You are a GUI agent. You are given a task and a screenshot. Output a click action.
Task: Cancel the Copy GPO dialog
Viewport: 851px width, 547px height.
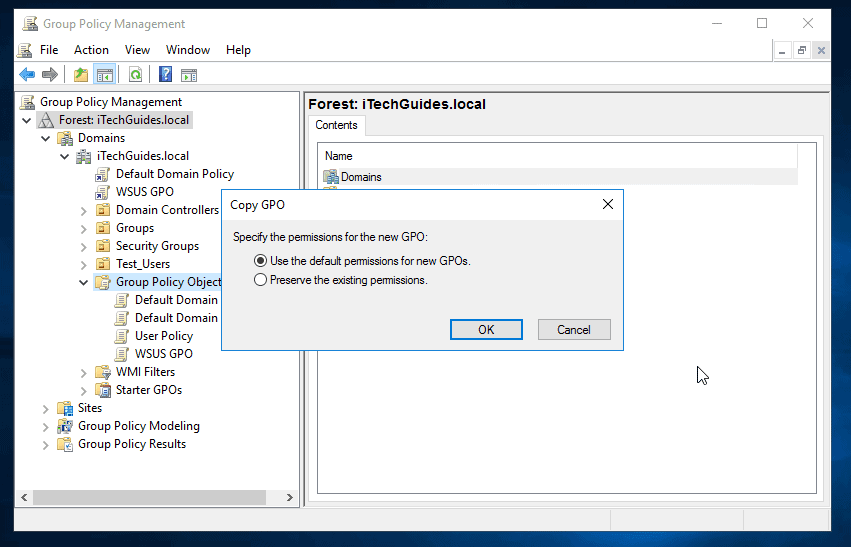574,329
